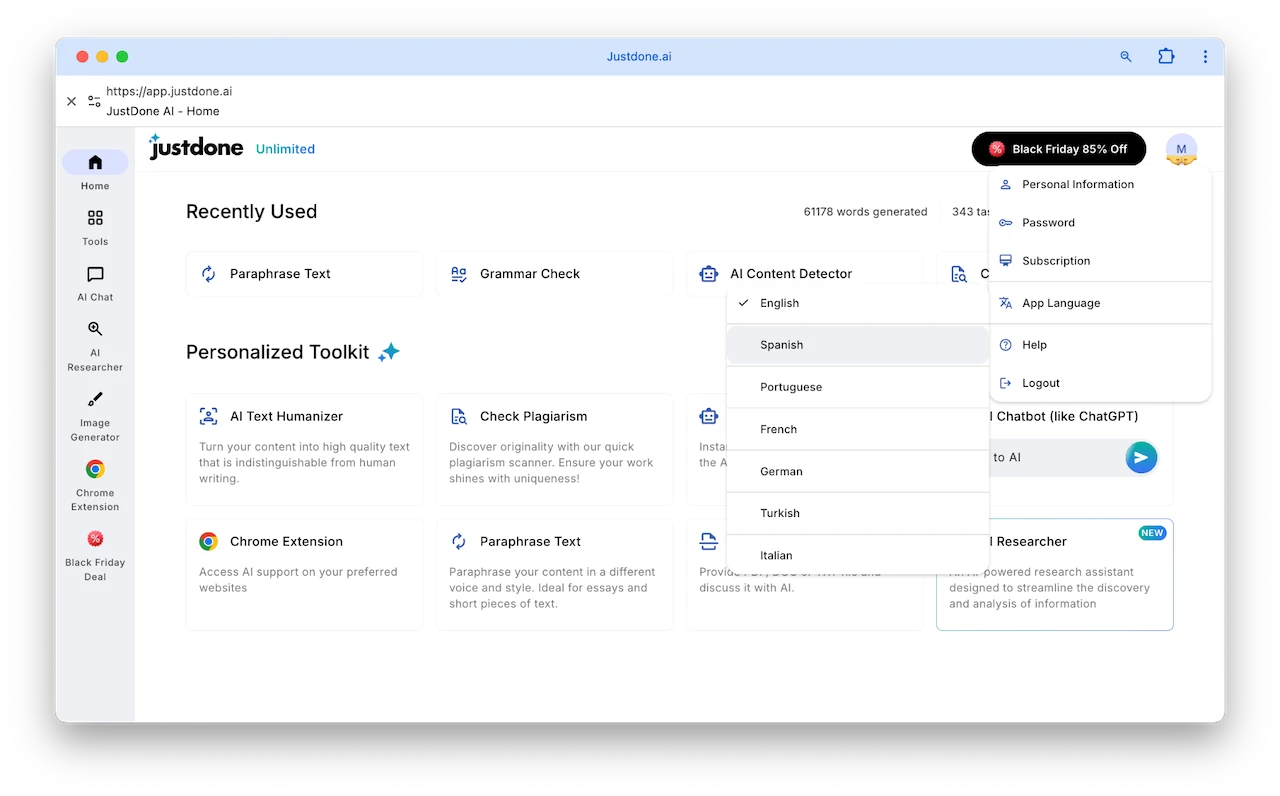
Task: Open AI Chat in sidebar
Action: [x=95, y=274]
